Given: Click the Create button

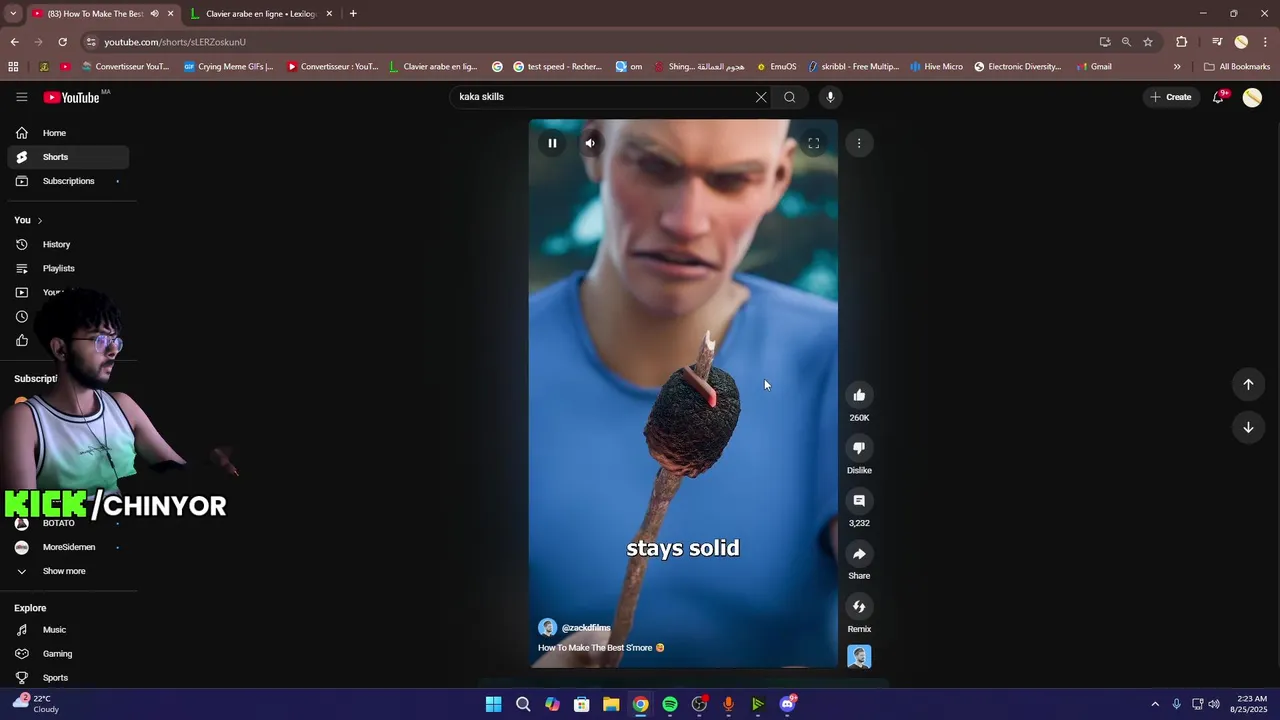Looking at the screenshot, I should tap(1171, 97).
